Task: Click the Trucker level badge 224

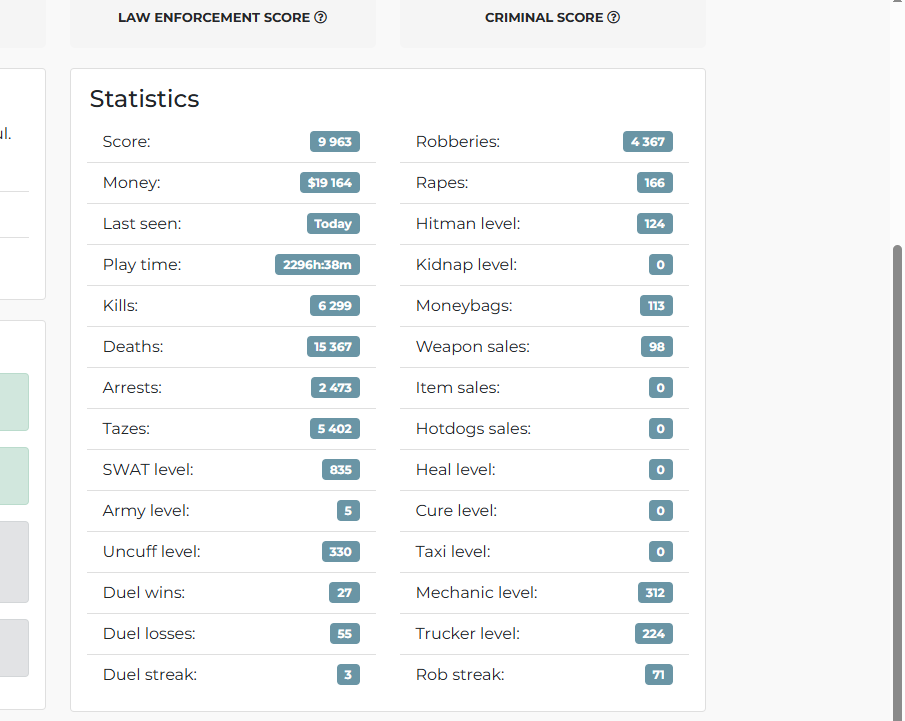Action: point(654,633)
